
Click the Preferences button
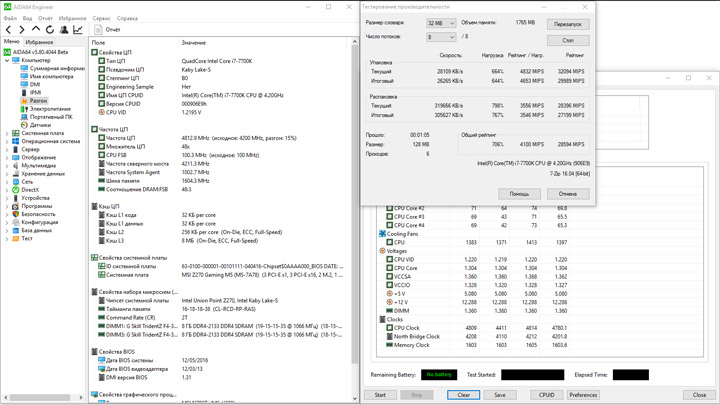583,395
